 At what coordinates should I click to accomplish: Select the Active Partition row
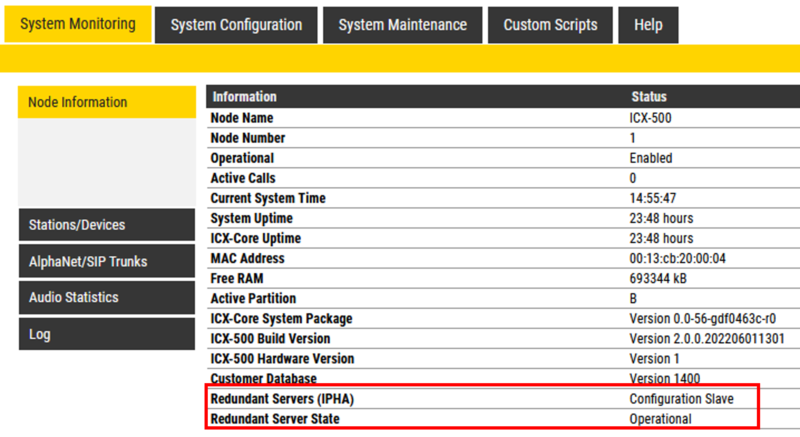click(x=254, y=298)
